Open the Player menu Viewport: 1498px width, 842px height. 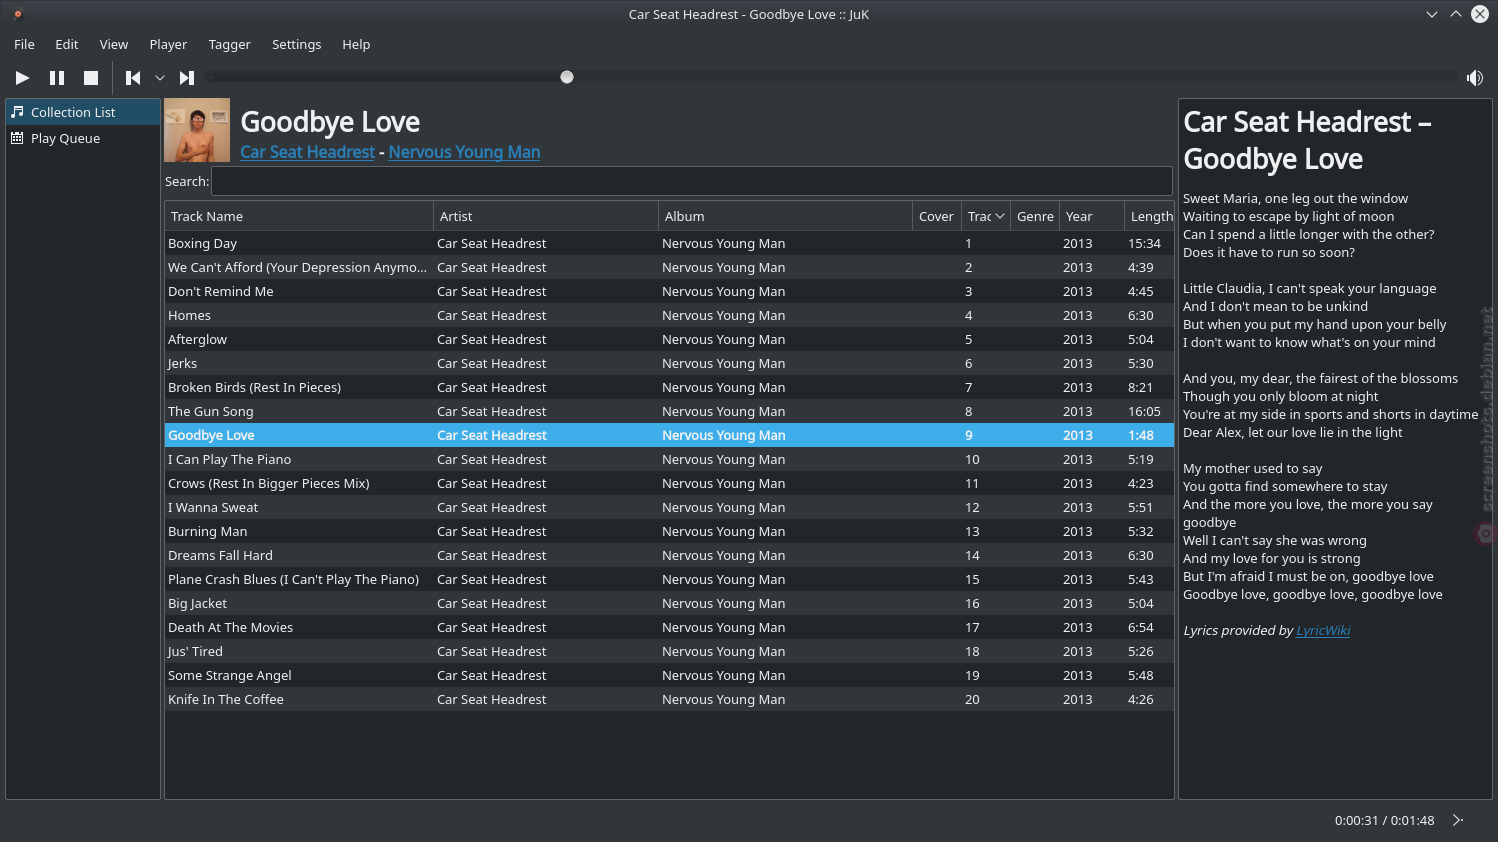pos(168,44)
